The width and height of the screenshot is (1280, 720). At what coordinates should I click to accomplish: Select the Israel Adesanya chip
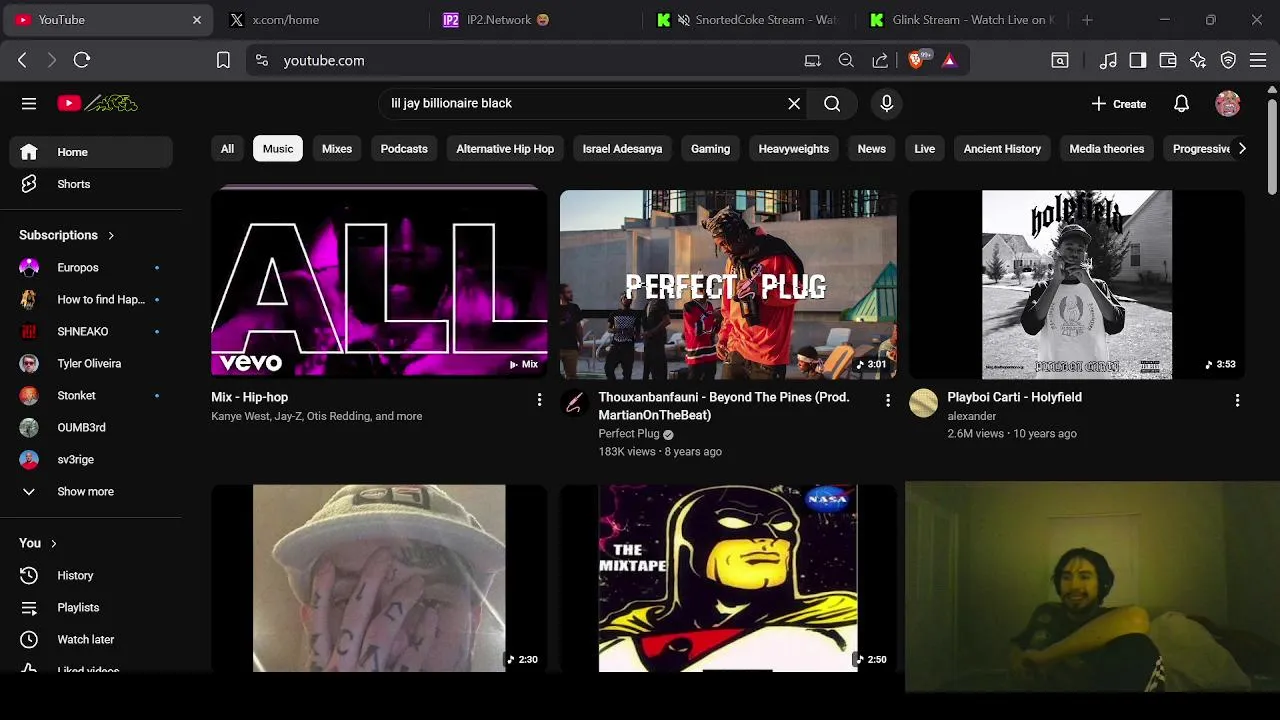pos(622,149)
